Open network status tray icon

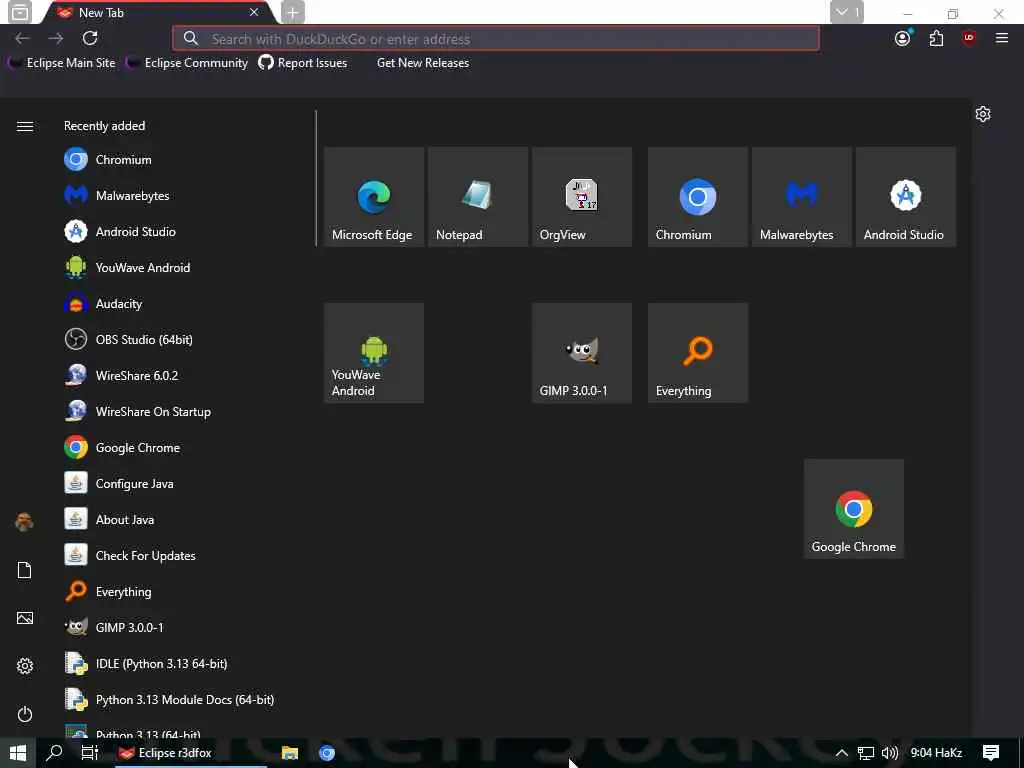[866, 753]
